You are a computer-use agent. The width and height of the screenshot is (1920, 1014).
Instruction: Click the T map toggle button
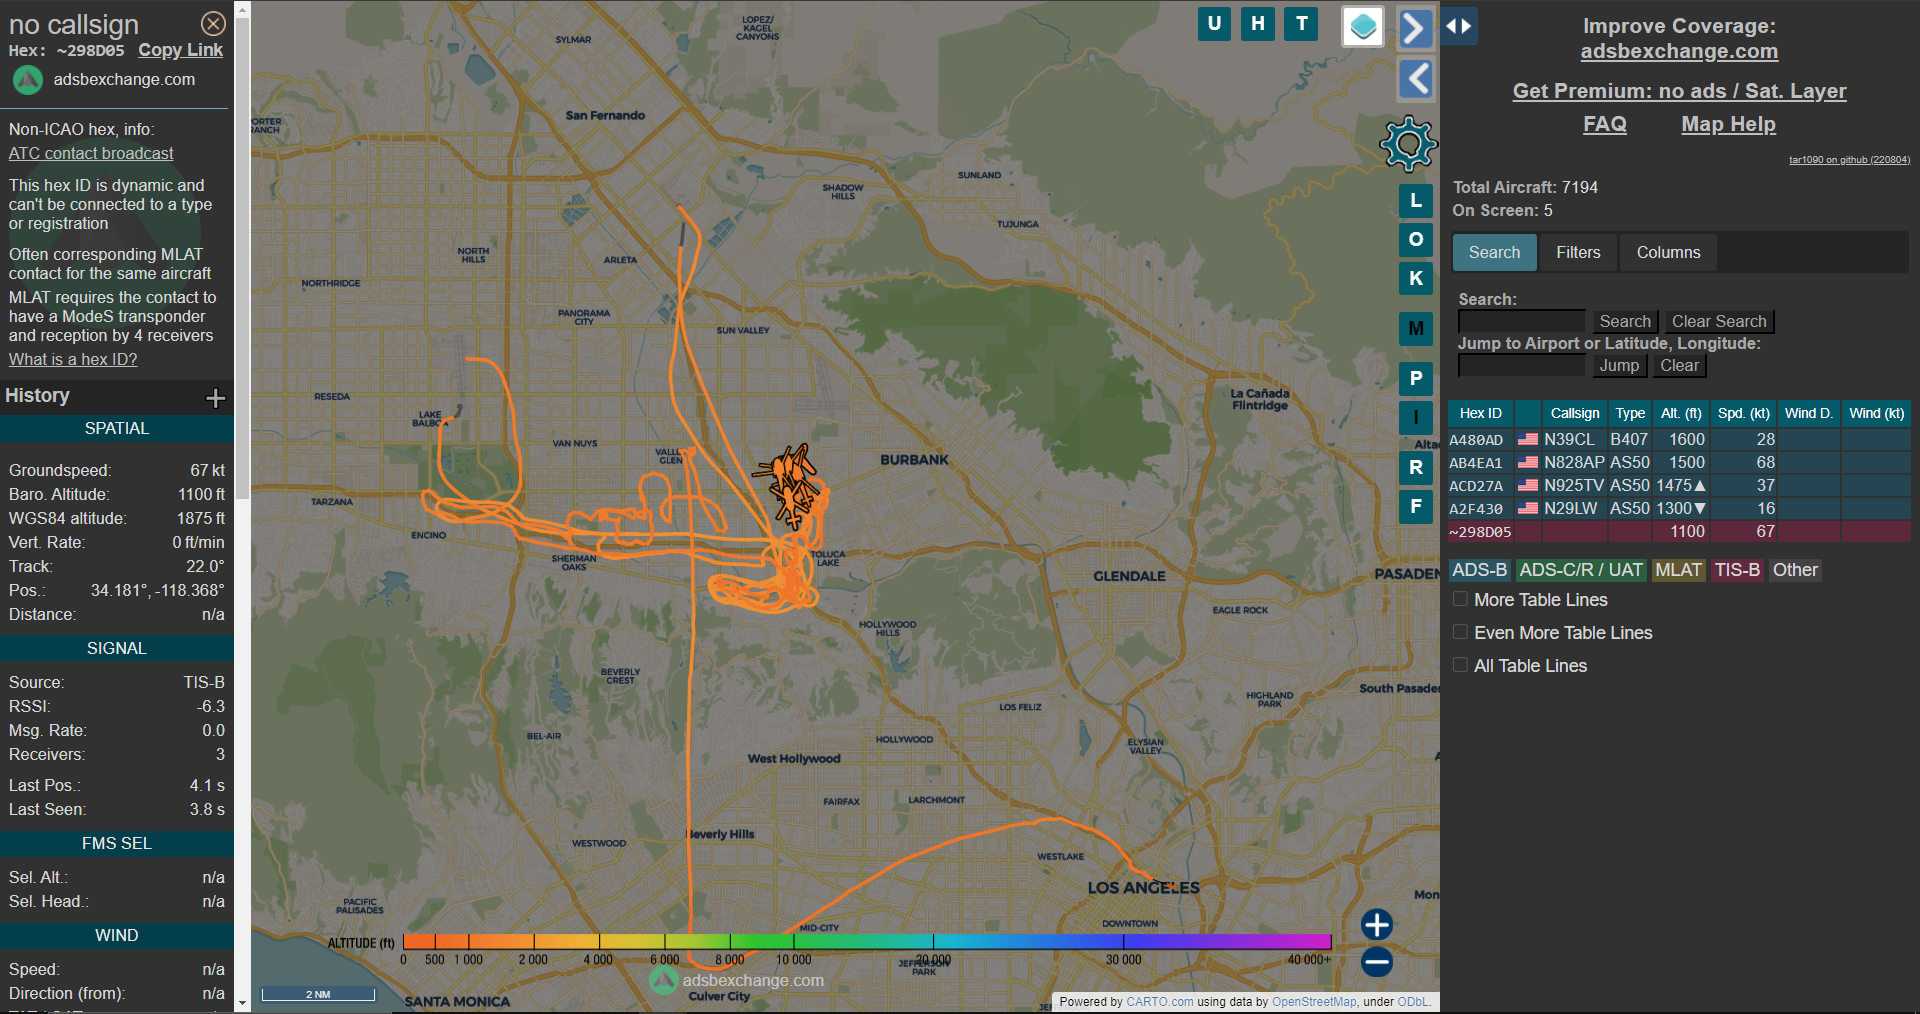[x=1302, y=24]
